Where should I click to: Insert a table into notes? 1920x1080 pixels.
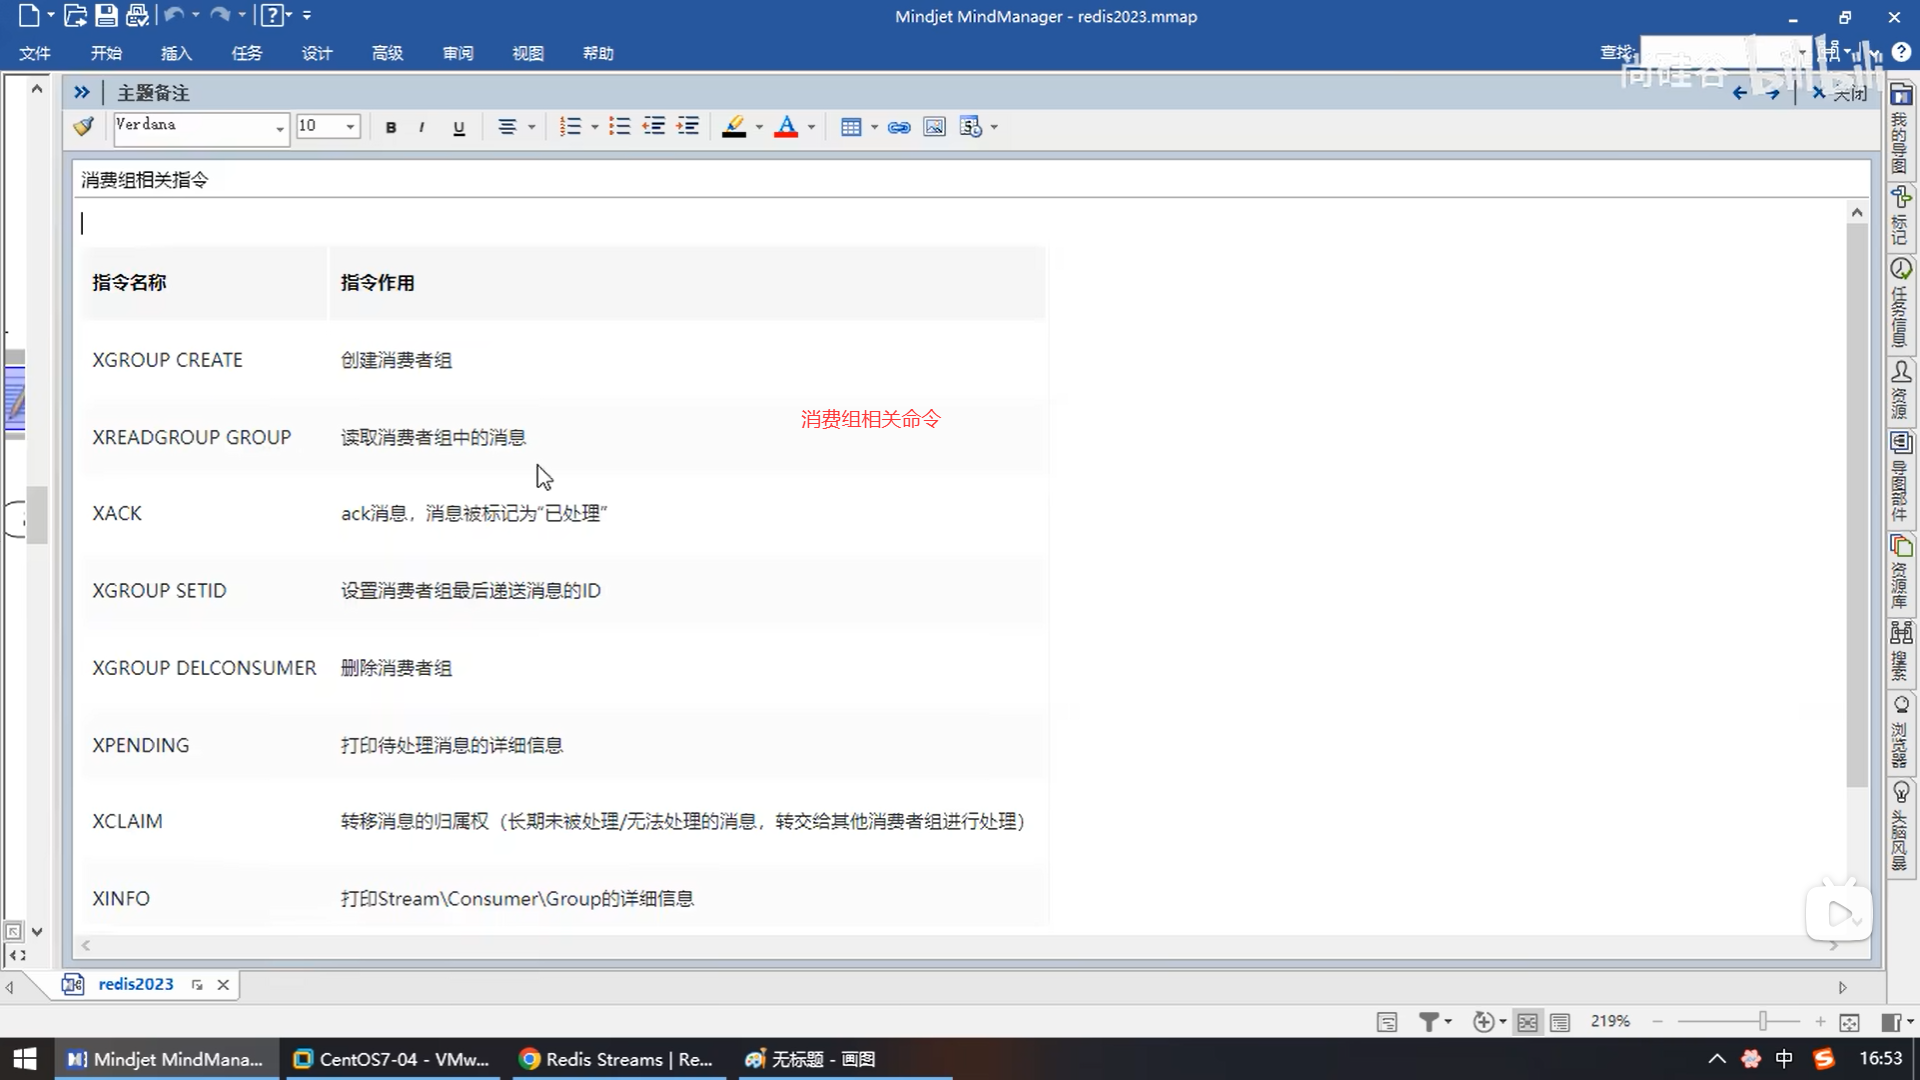click(851, 127)
